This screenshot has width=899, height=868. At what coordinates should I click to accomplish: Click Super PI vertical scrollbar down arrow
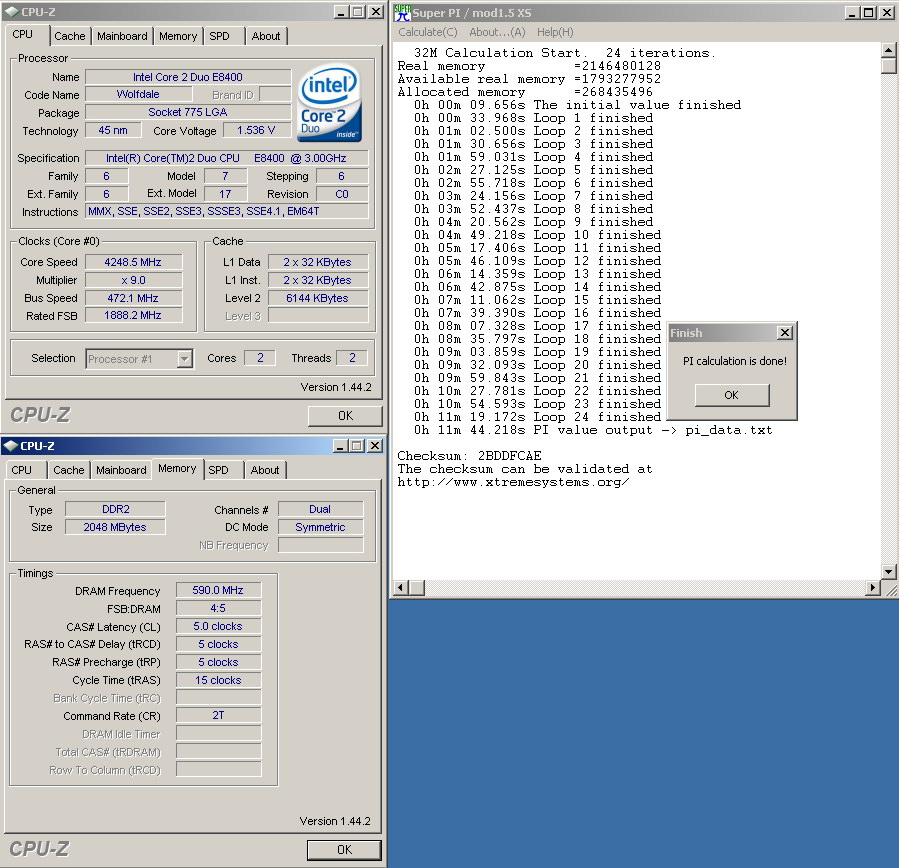click(888, 572)
